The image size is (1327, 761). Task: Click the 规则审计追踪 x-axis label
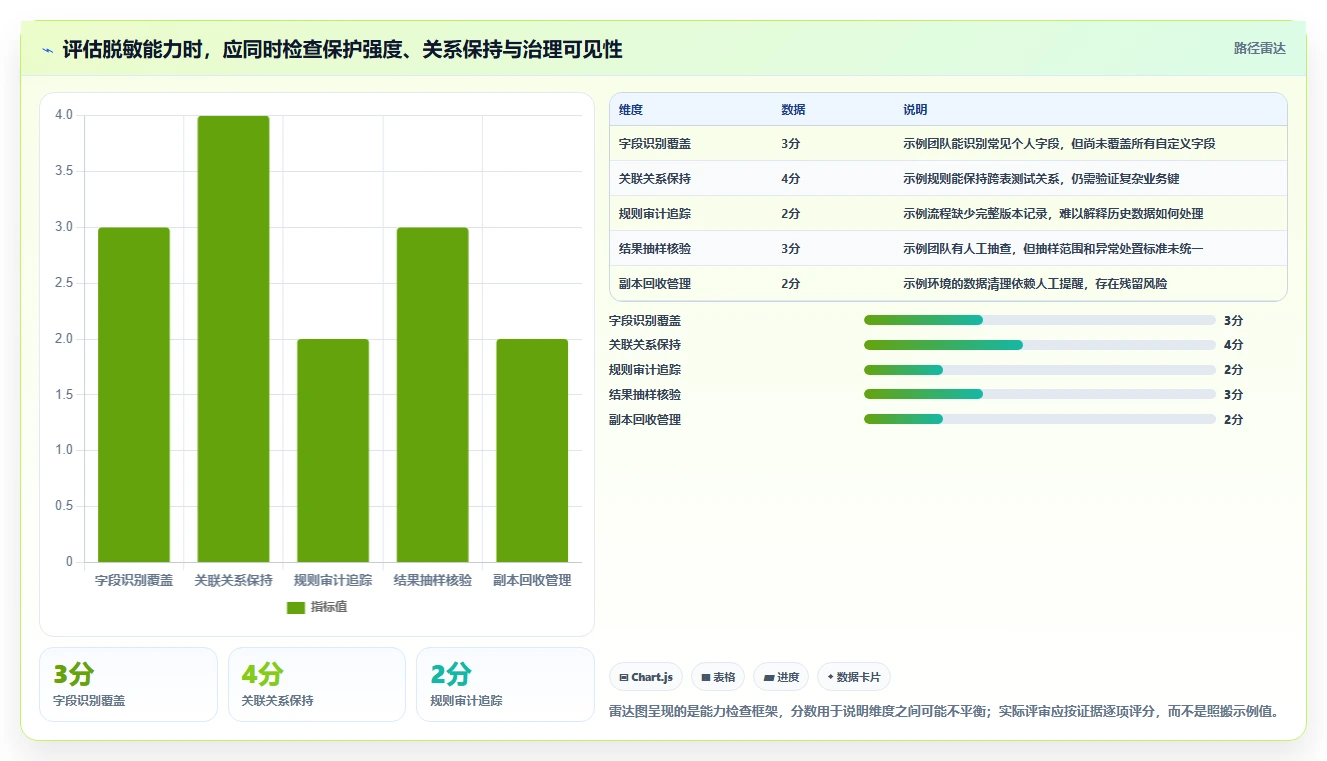click(x=333, y=580)
